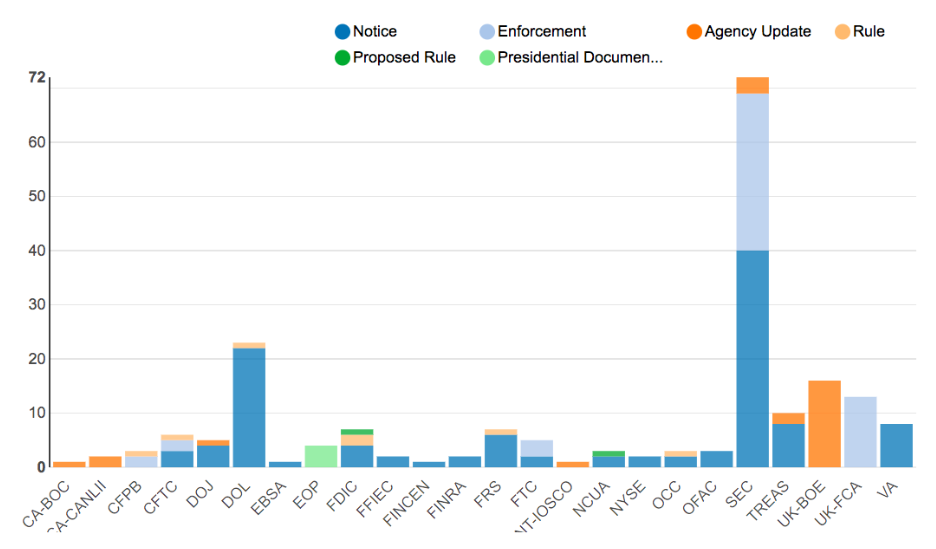Viewport: 936px width, 549px height.
Task: Click the VA Notice bar
Action: tap(896, 445)
